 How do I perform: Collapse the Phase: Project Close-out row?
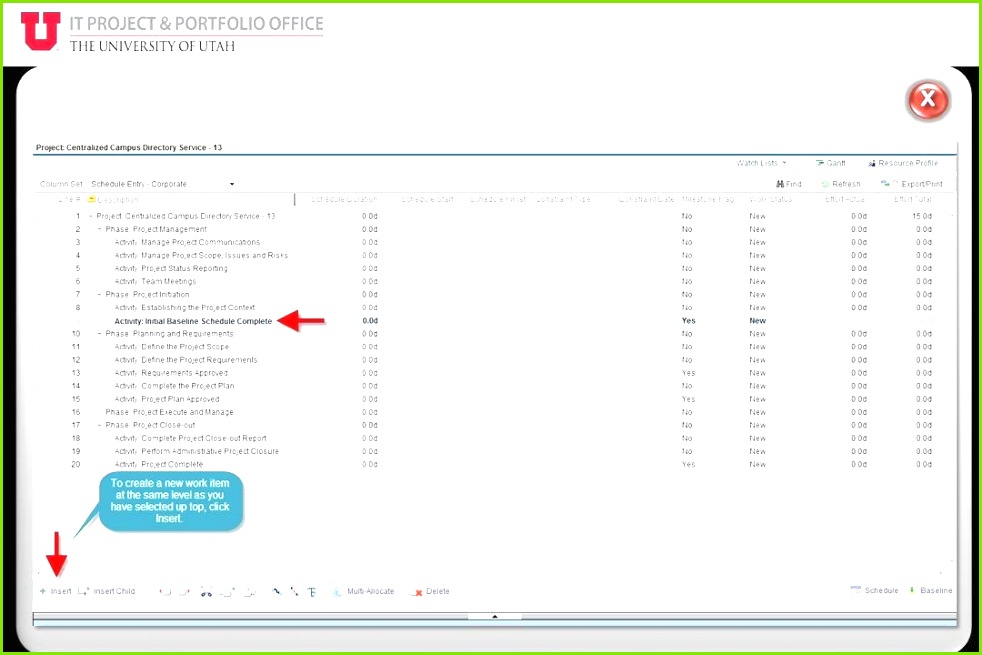(99, 425)
